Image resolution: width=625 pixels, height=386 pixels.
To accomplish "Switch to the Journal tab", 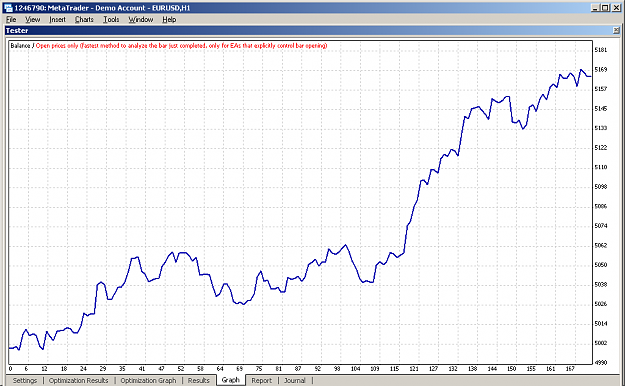I will [295, 380].
